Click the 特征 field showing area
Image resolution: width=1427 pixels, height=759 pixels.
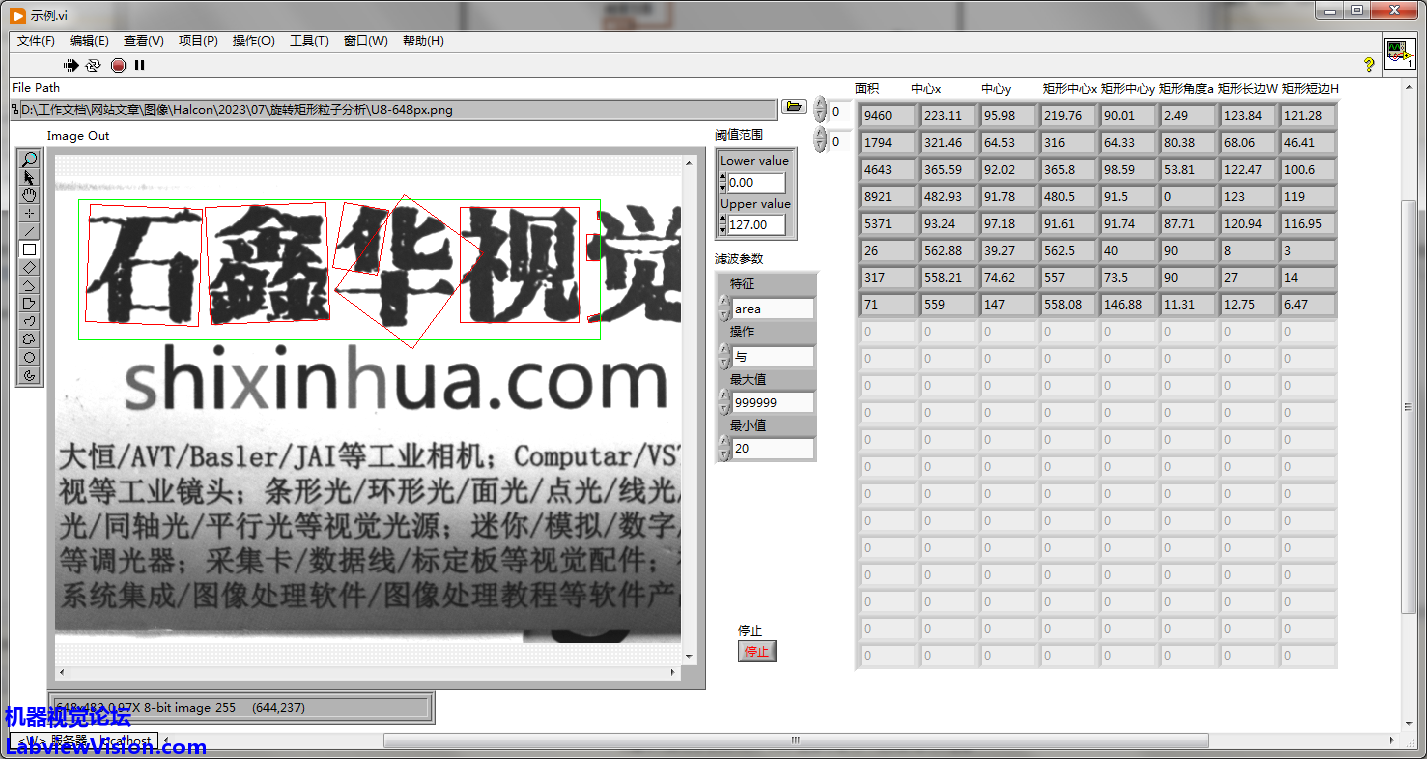click(773, 309)
